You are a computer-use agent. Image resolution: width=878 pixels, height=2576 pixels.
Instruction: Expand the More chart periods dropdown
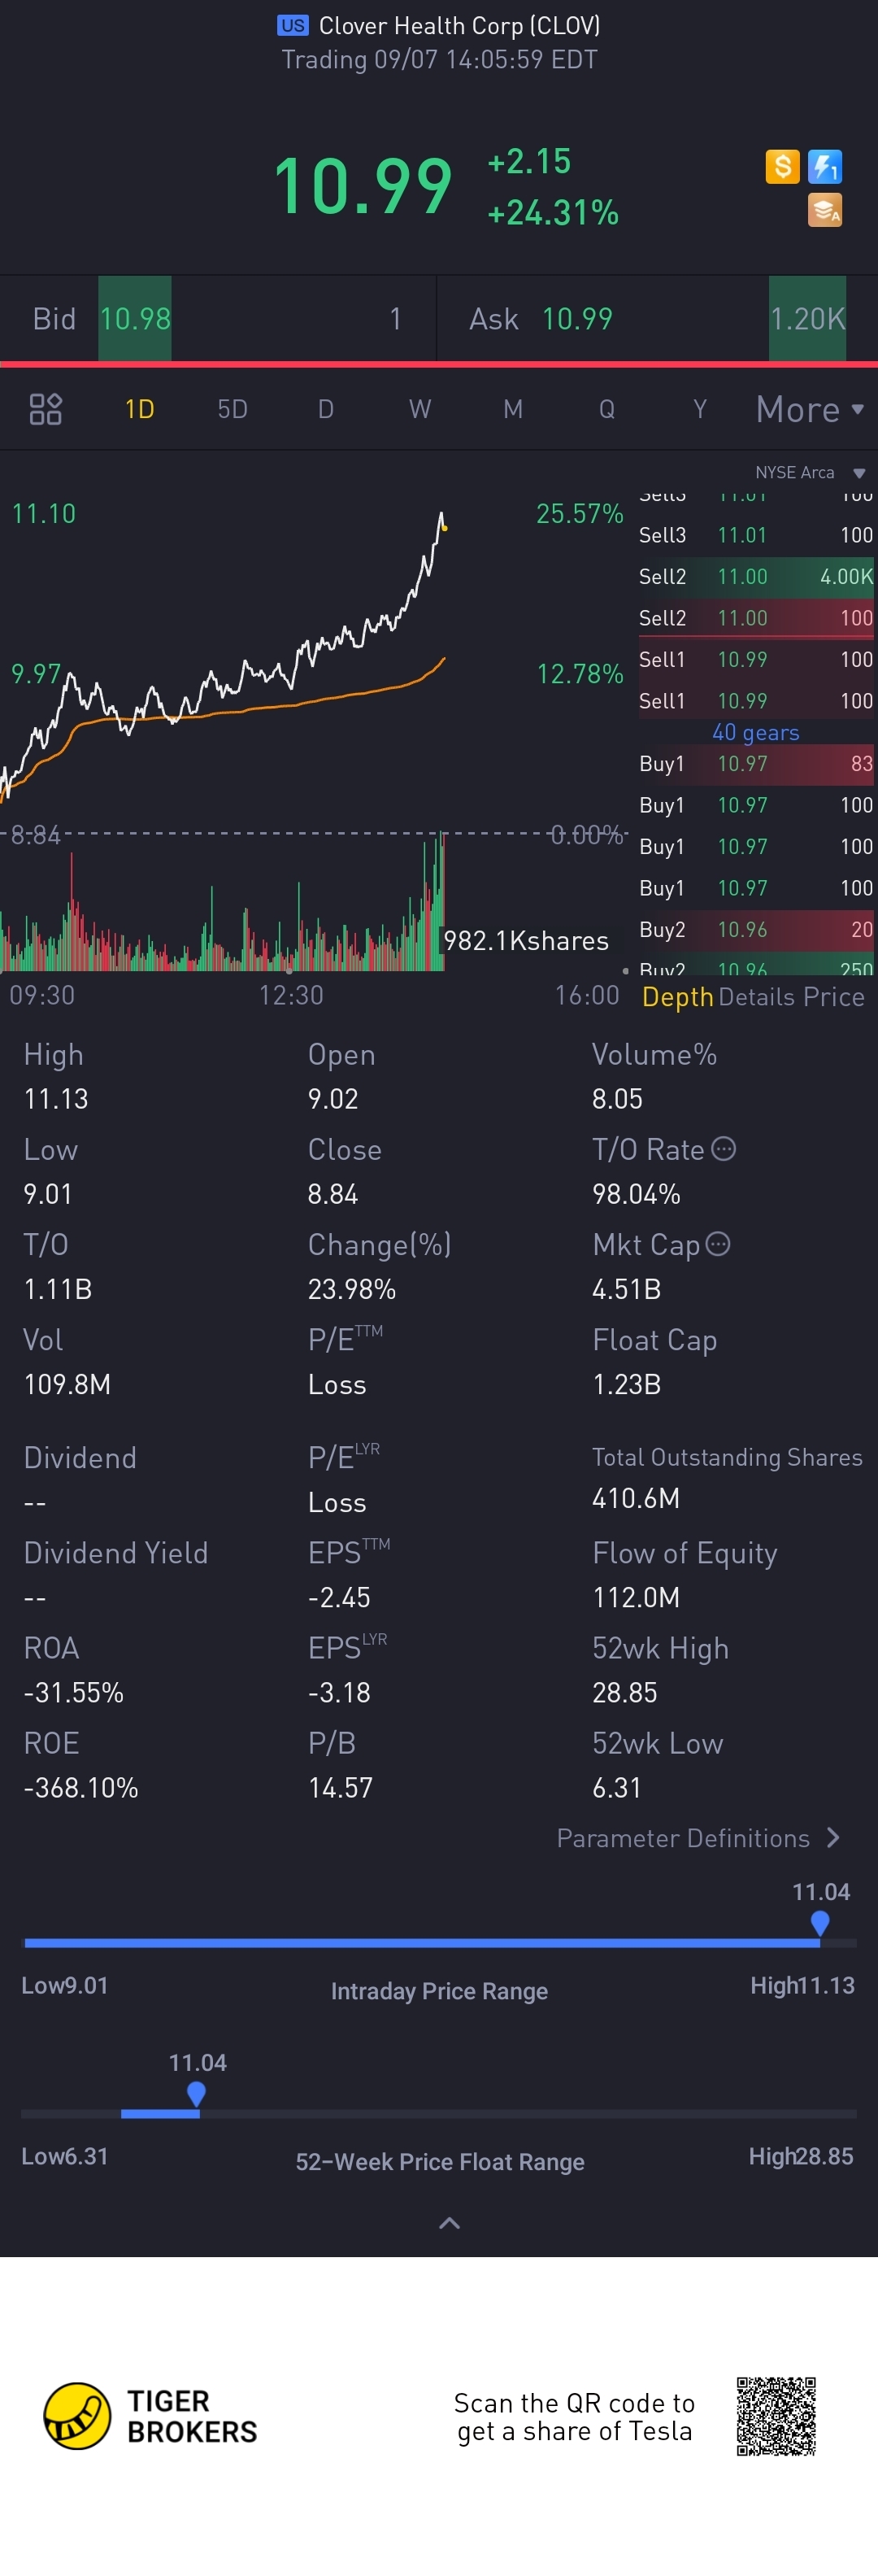pos(810,409)
